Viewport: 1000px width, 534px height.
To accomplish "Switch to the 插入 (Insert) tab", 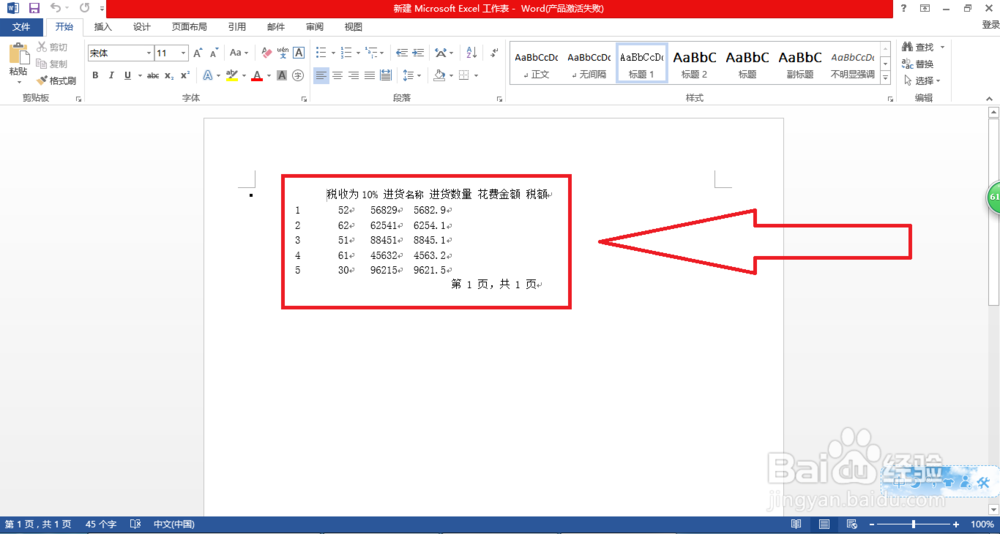I will click(103, 27).
